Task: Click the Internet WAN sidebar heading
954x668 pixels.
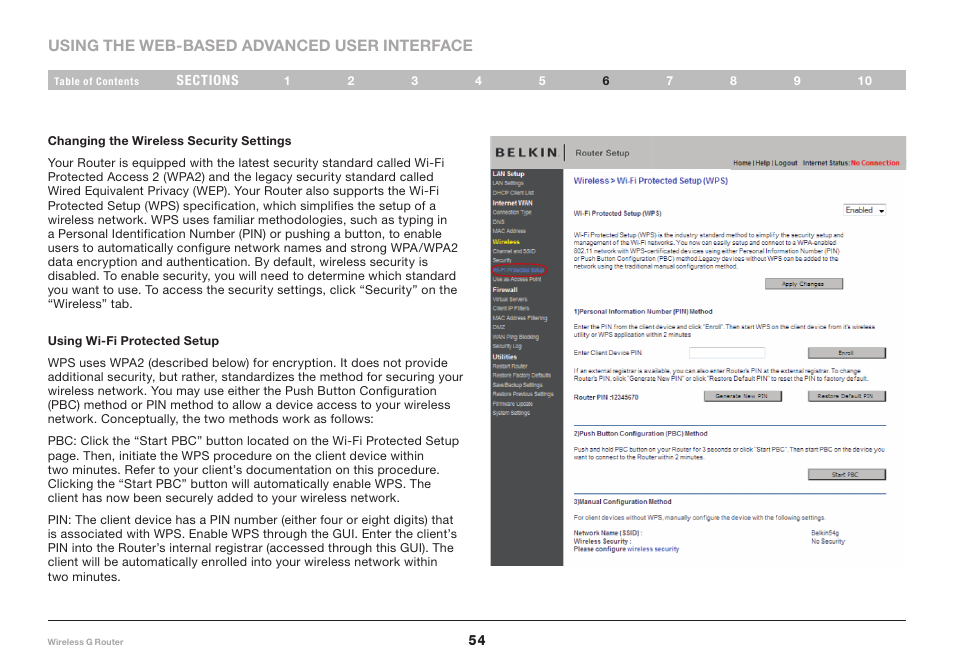Action: click(x=512, y=203)
